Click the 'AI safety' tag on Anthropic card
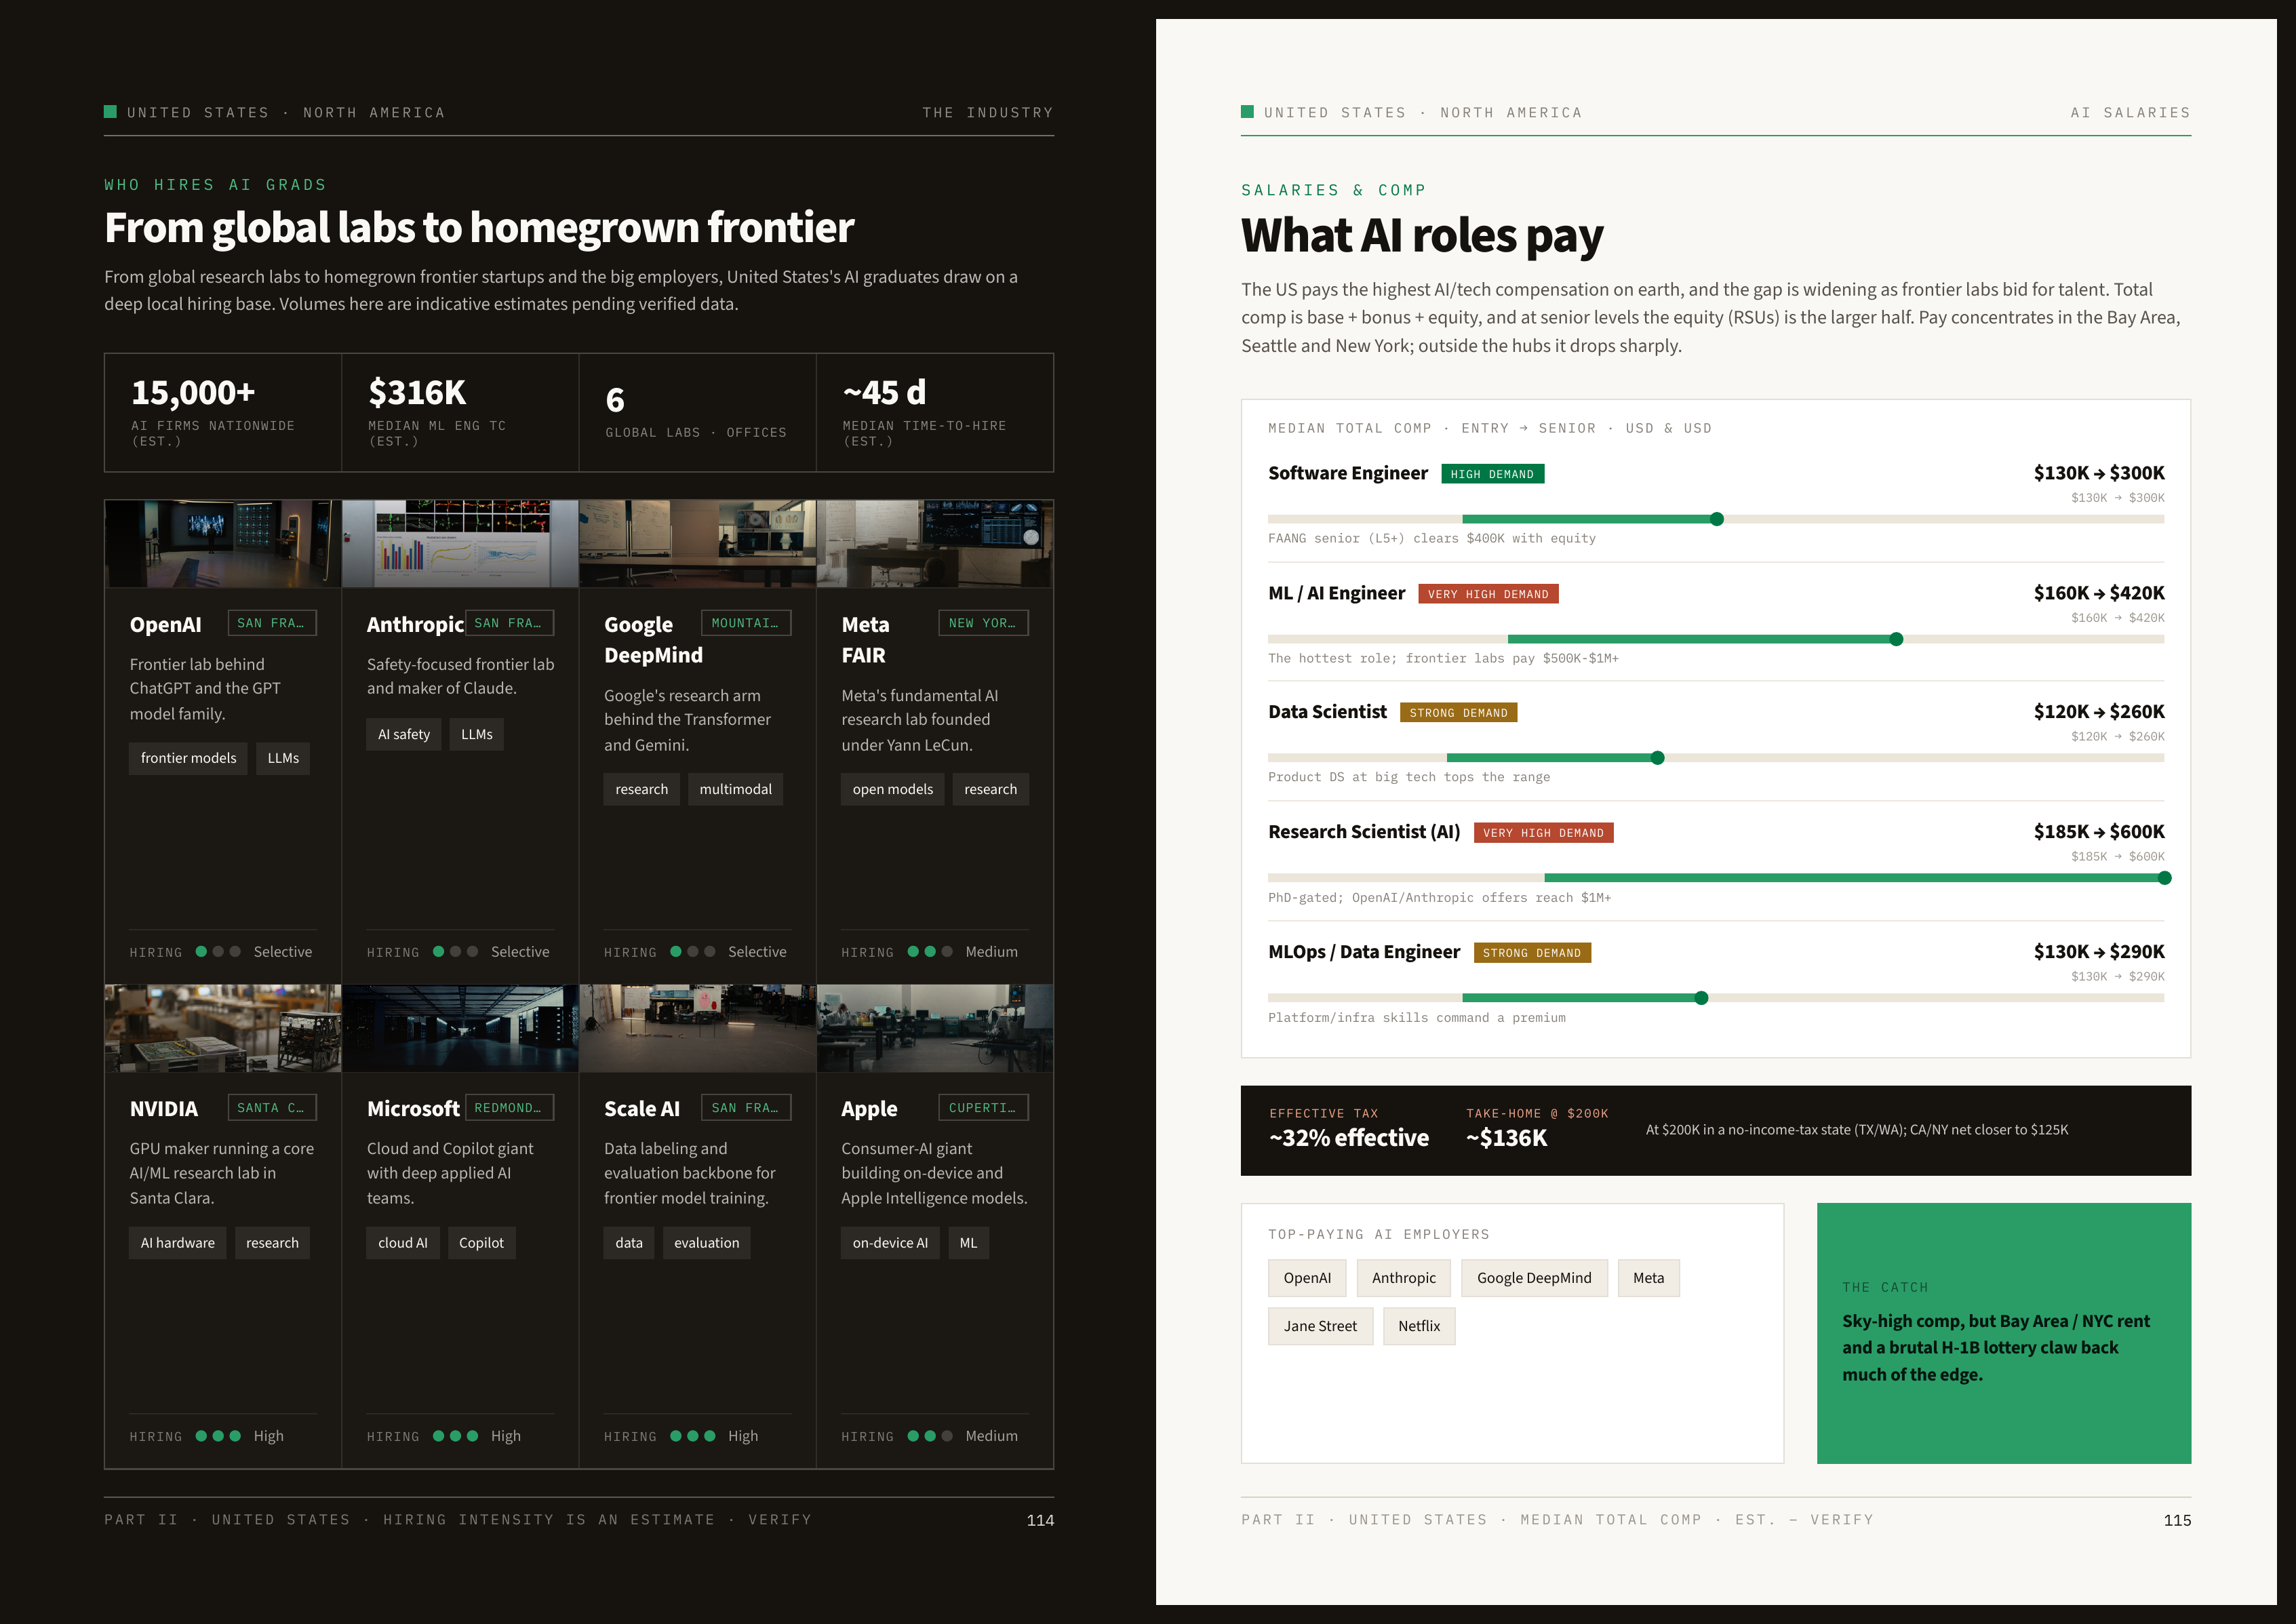The width and height of the screenshot is (2296, 1624). [x=403, y=734]
